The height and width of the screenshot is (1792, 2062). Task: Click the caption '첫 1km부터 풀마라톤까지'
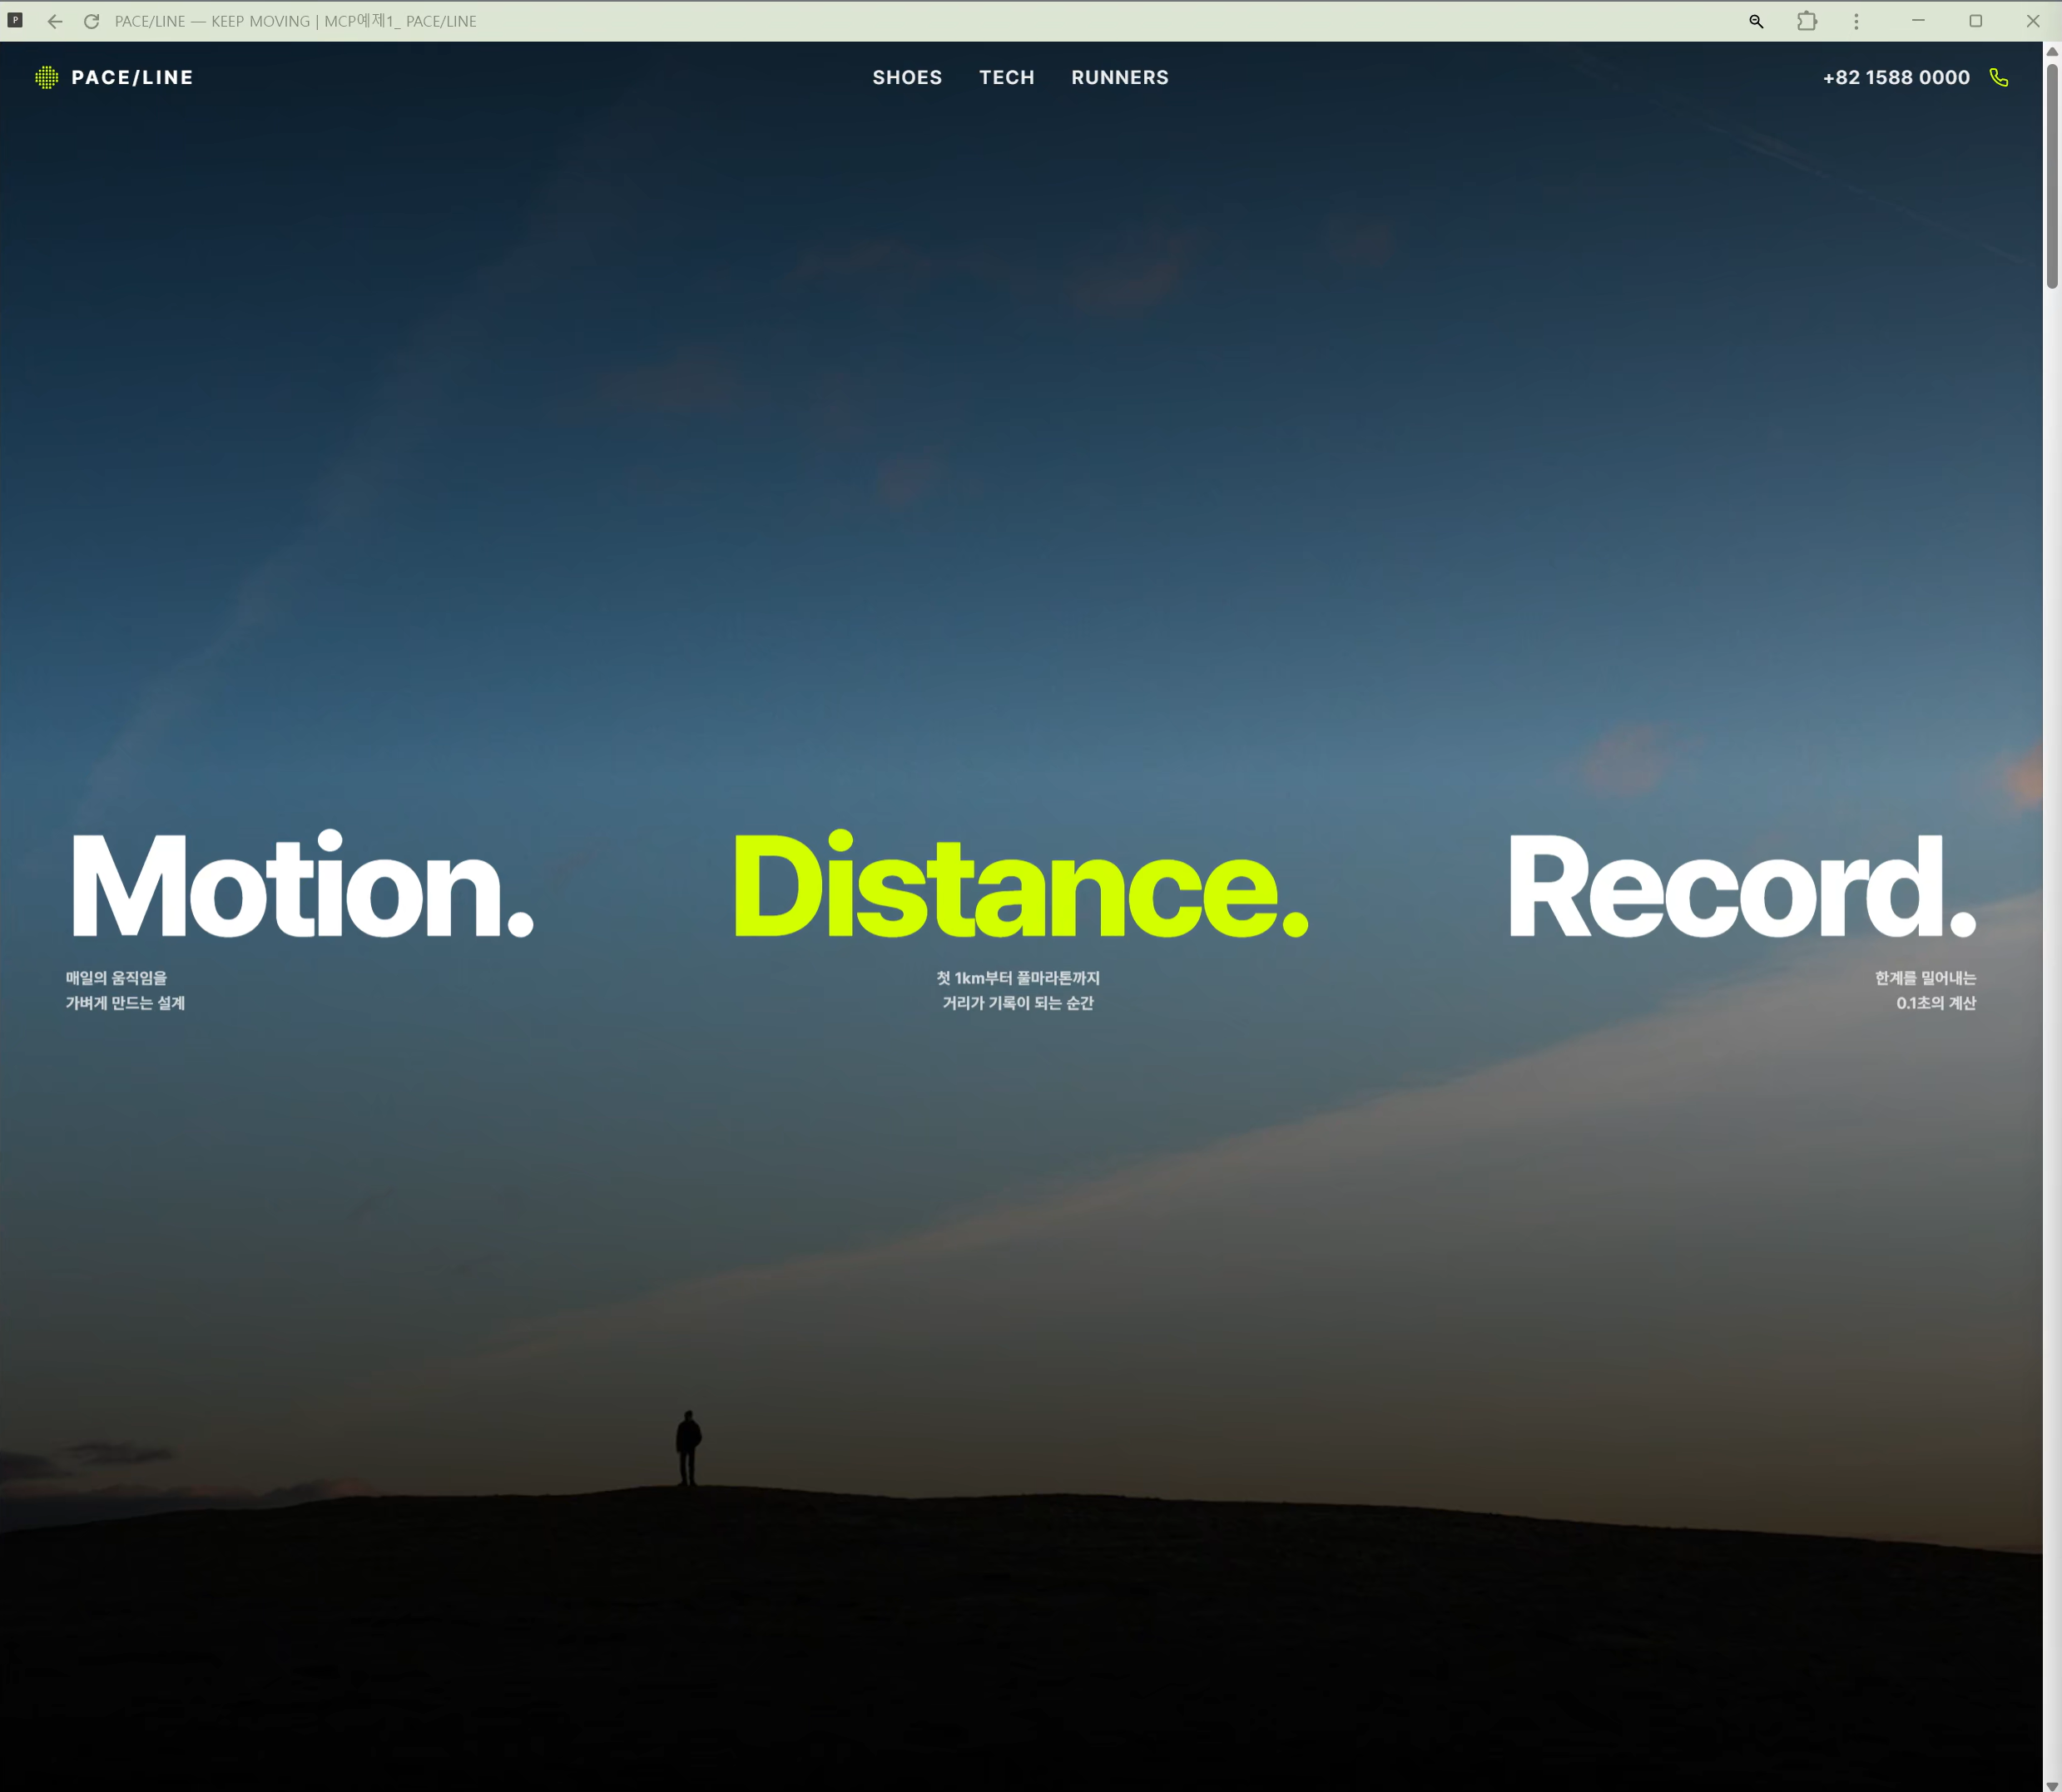click(x=1018, y=978)
